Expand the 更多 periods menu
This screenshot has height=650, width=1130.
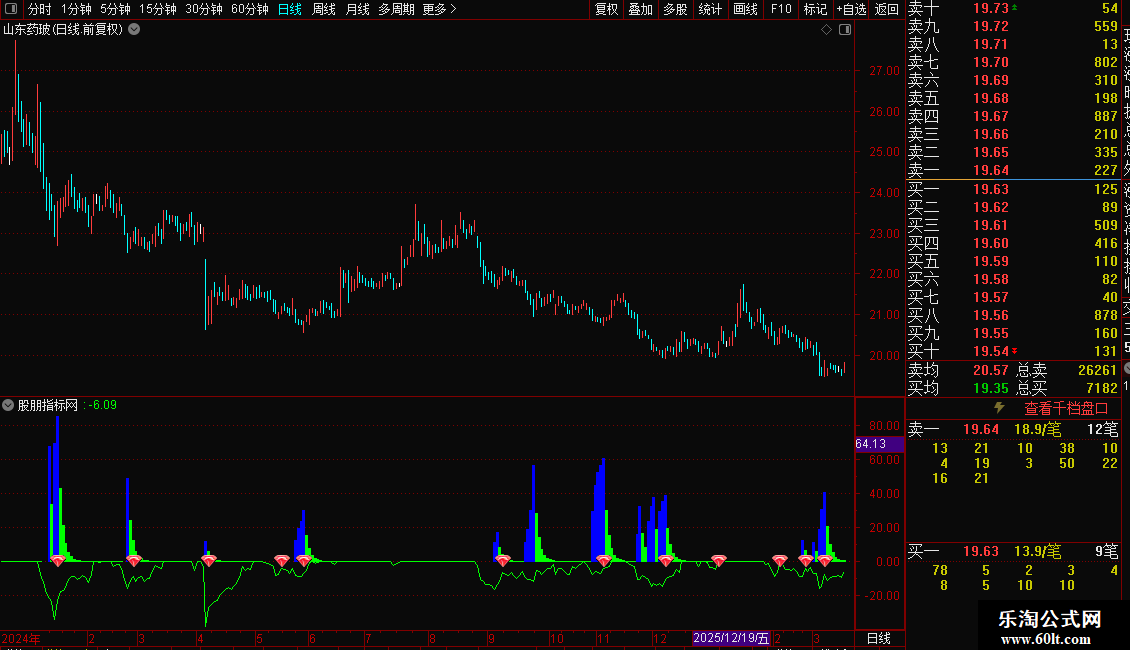coord(440,9)
